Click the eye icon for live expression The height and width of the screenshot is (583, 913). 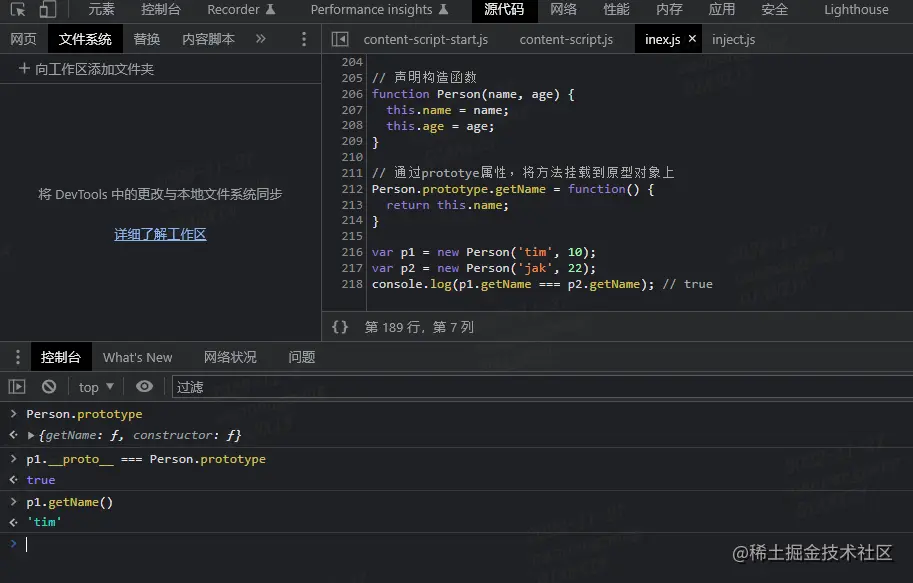(x=144, y=386)
